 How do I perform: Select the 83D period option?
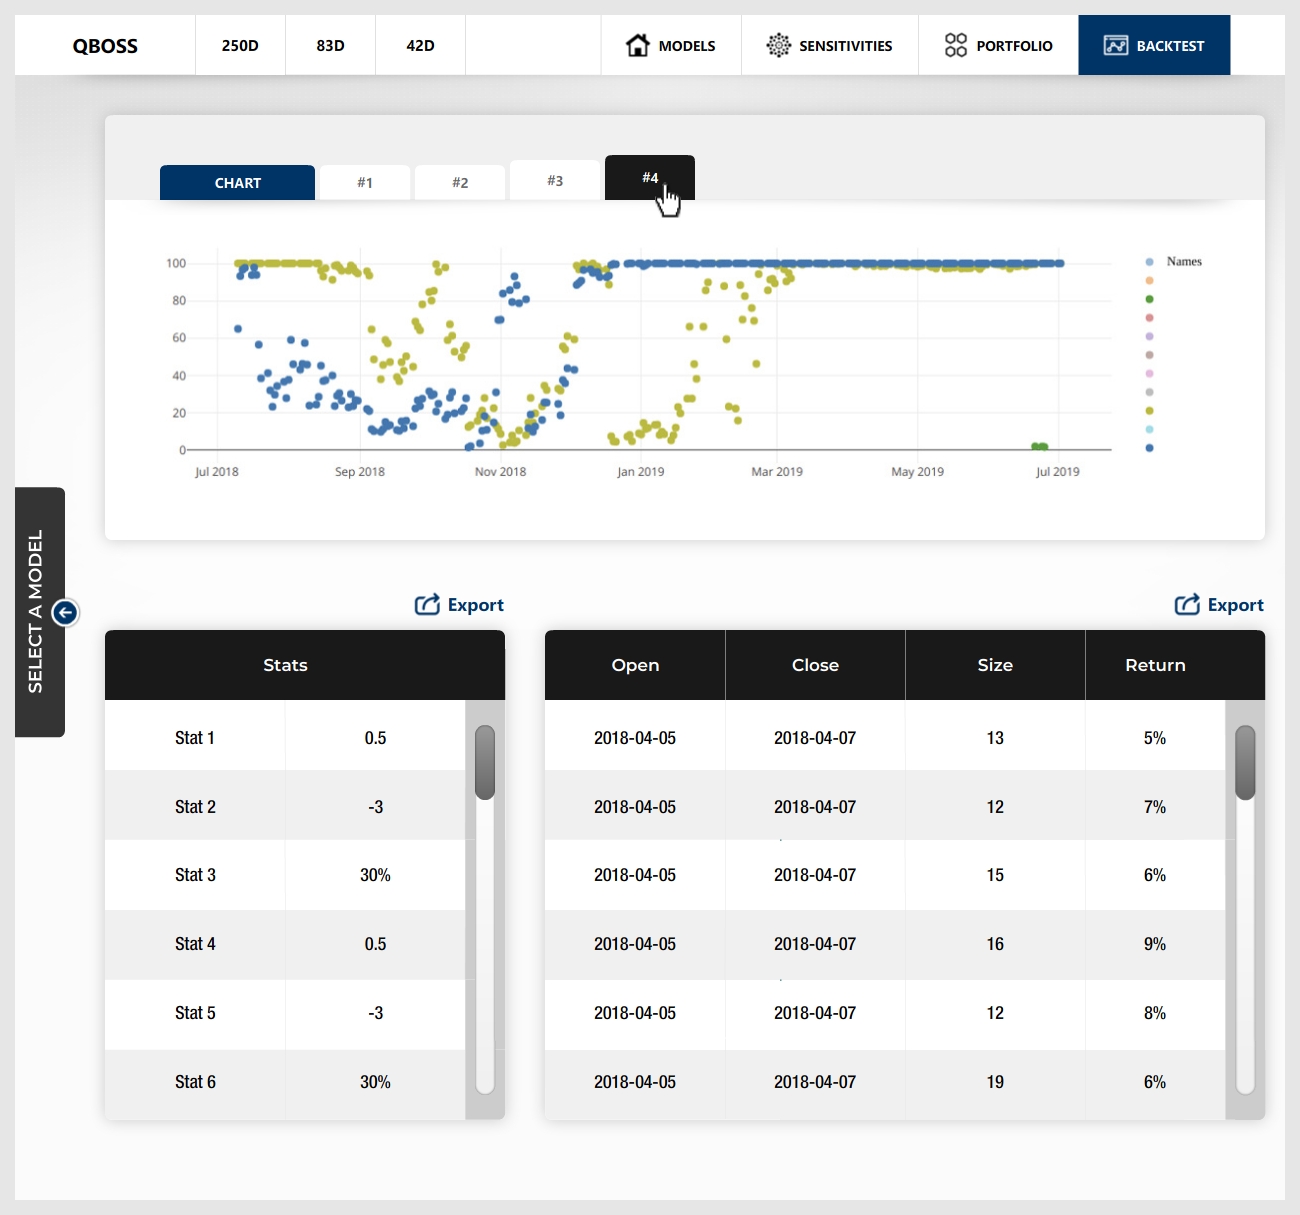click(330, 46)
